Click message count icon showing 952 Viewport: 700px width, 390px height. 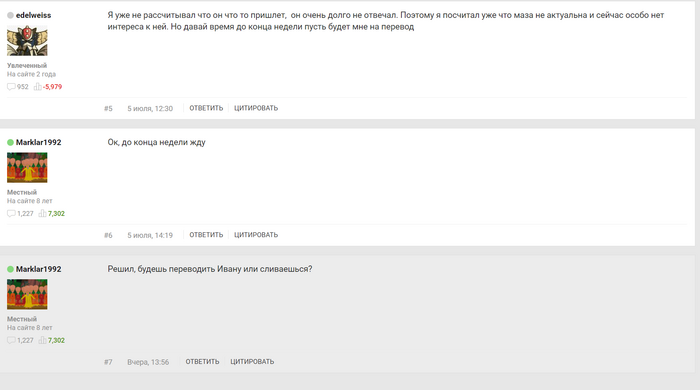pos(11,87)
